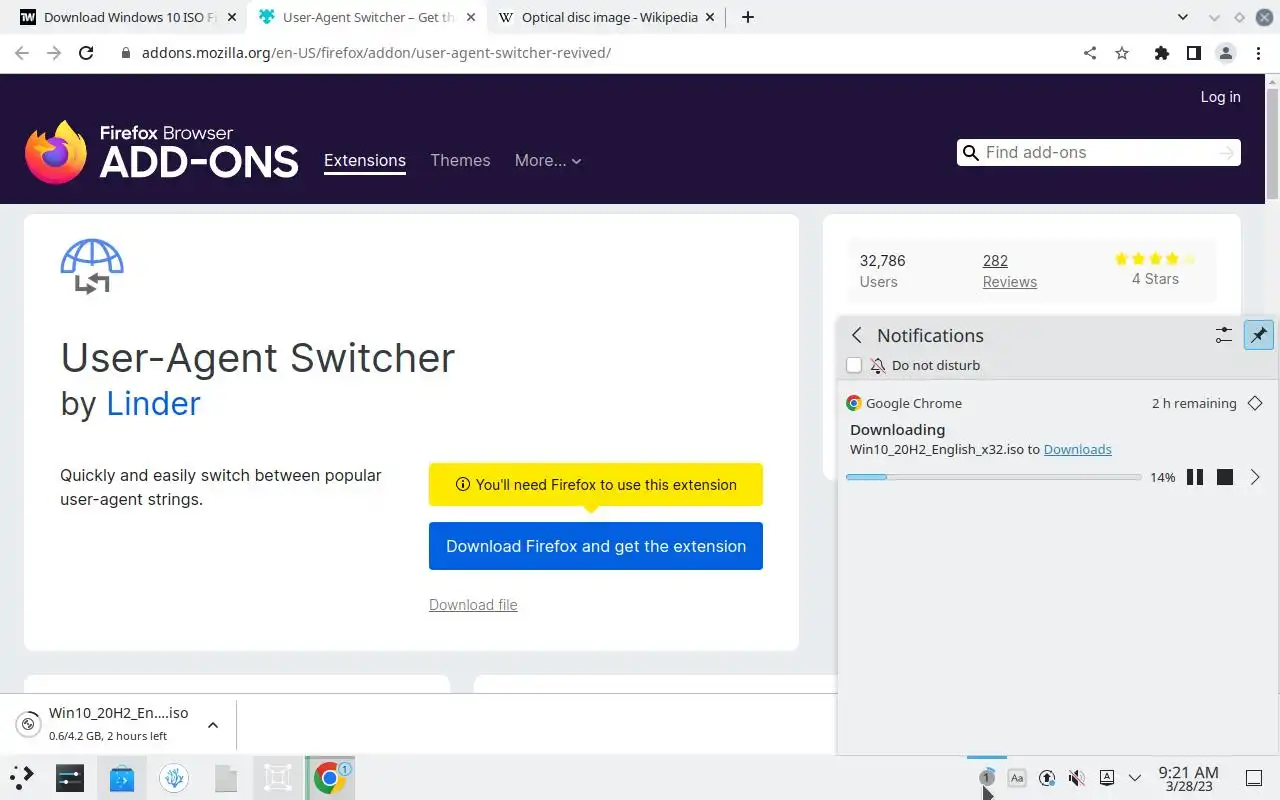Click the notifications tray icon
This screenshot has height=800, width=1280.
(987, 777)
